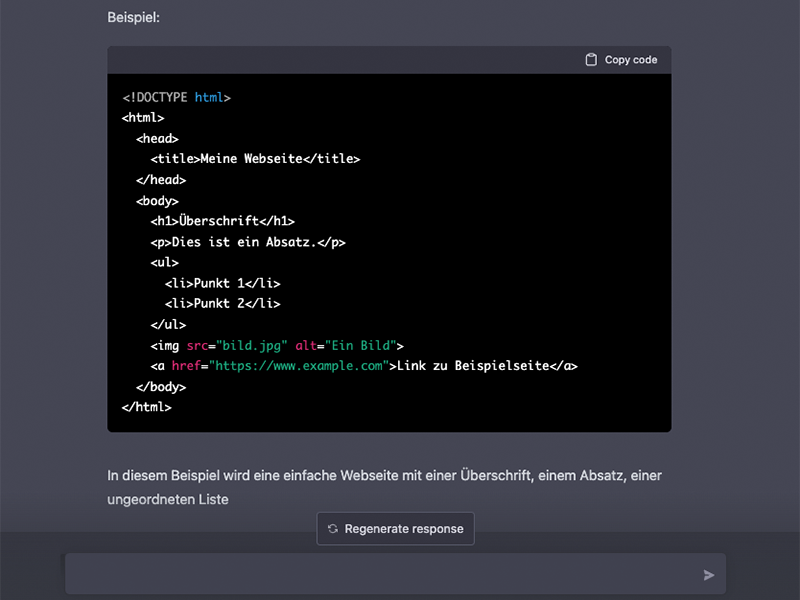Viewport: 800px width, 600px height.
Task: Click the "Regenerate response" button
Action: pyautogui.click(x=395, y=529)
